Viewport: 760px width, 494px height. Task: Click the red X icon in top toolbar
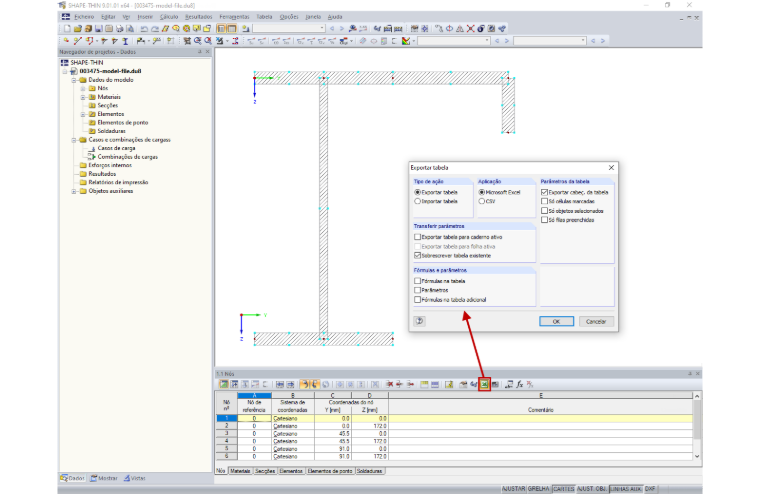click(x=470, y=29)
